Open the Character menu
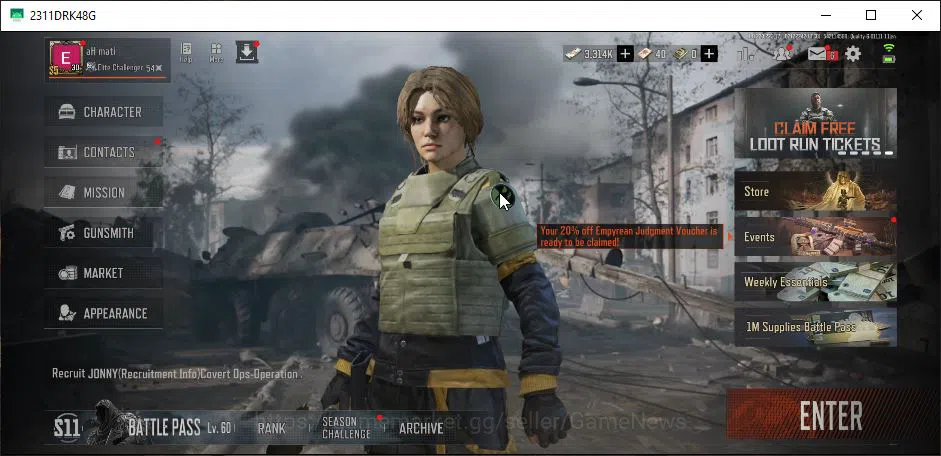The image size is (941, 456). tap(103, 112)
